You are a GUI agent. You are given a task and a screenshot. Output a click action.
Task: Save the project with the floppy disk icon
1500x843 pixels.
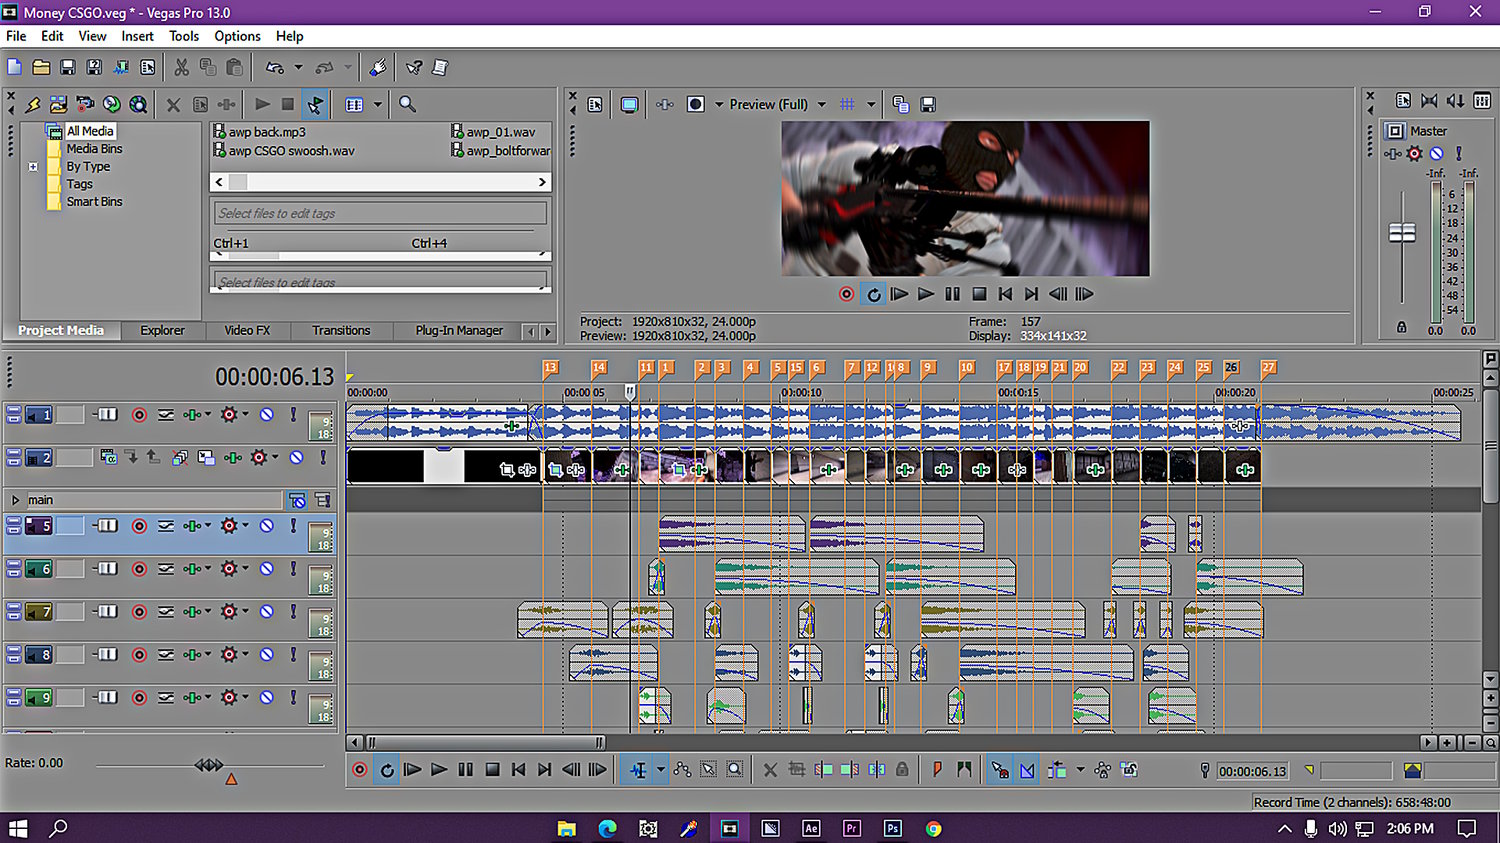pyautogui.click(x=68, y=67)
